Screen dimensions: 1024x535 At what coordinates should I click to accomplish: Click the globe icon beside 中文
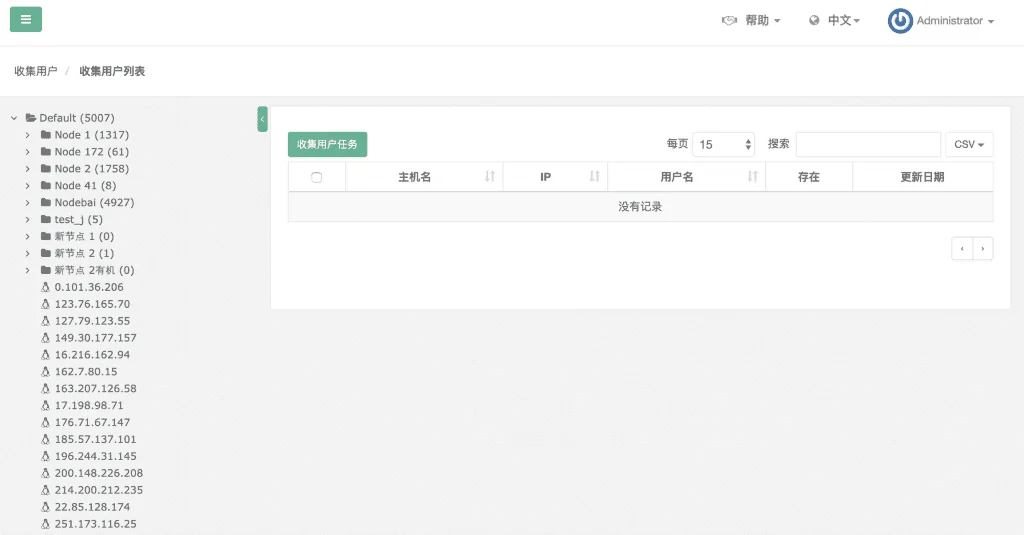click(814, 20)
